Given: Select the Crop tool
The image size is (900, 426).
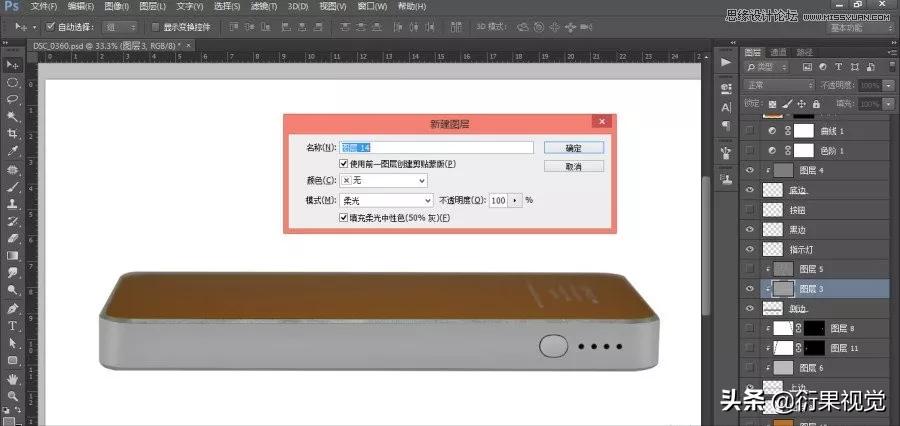Looking at the screenshot, I should [12, 134].
